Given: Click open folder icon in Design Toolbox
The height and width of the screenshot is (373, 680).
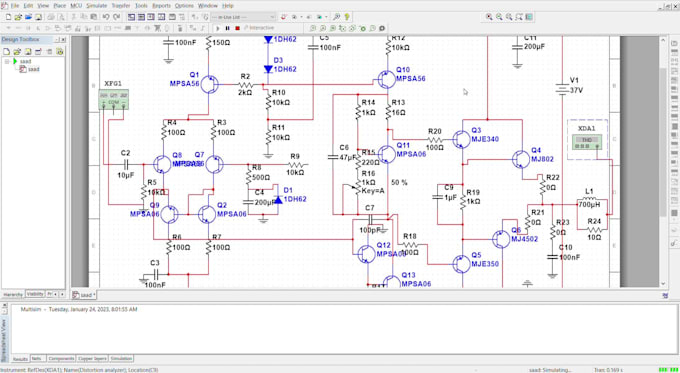Looking at the screenshot, I should (16, 51).
